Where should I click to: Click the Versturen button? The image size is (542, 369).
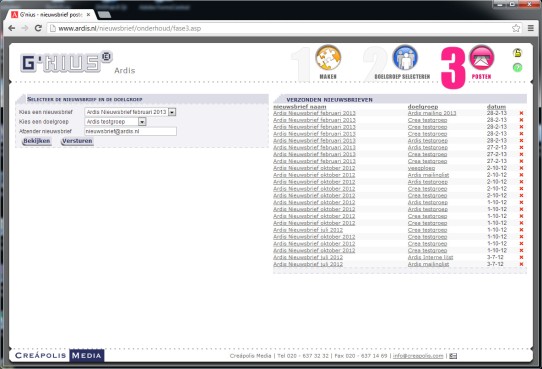pyautogui.click(x=77, y=141)
